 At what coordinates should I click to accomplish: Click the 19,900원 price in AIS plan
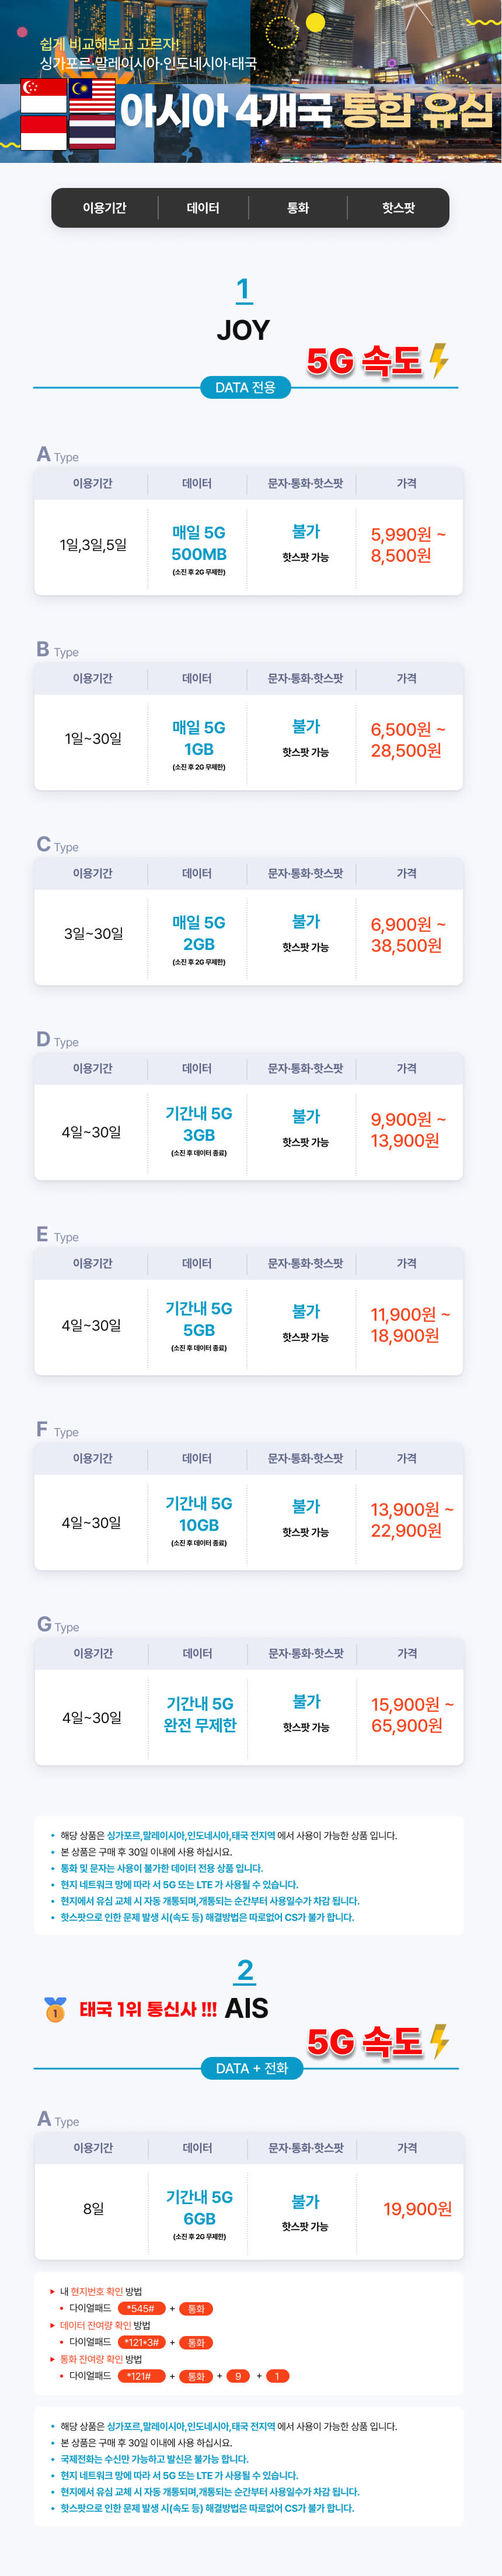tap(417, 2208)
